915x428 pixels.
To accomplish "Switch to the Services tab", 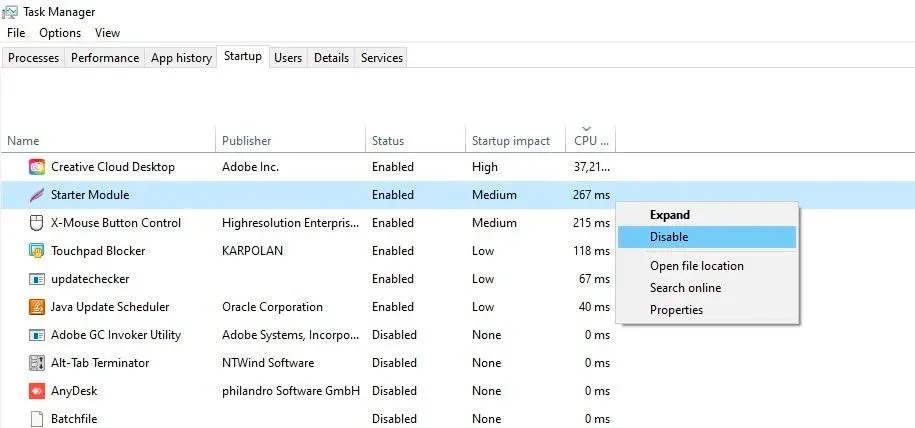I will coord(382,58).
